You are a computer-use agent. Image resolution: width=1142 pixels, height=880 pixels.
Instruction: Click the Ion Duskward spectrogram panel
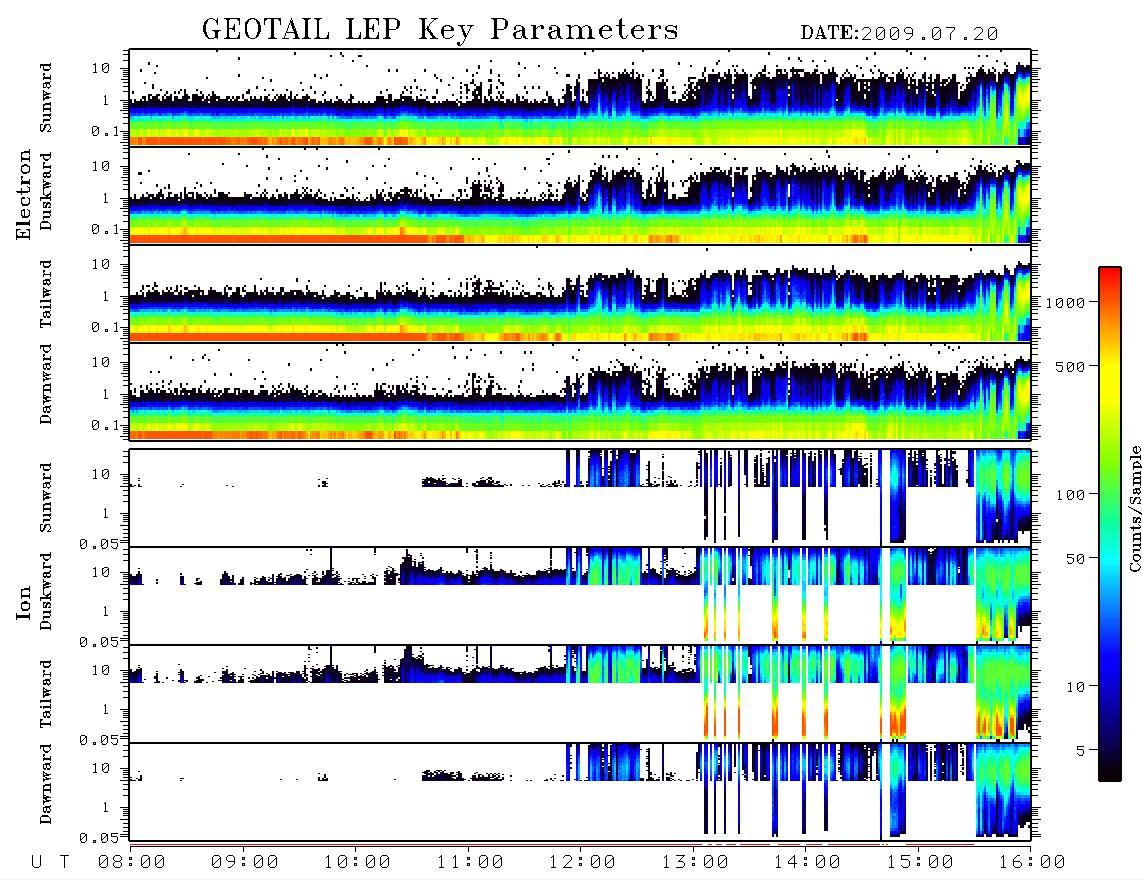coord(580,595)
